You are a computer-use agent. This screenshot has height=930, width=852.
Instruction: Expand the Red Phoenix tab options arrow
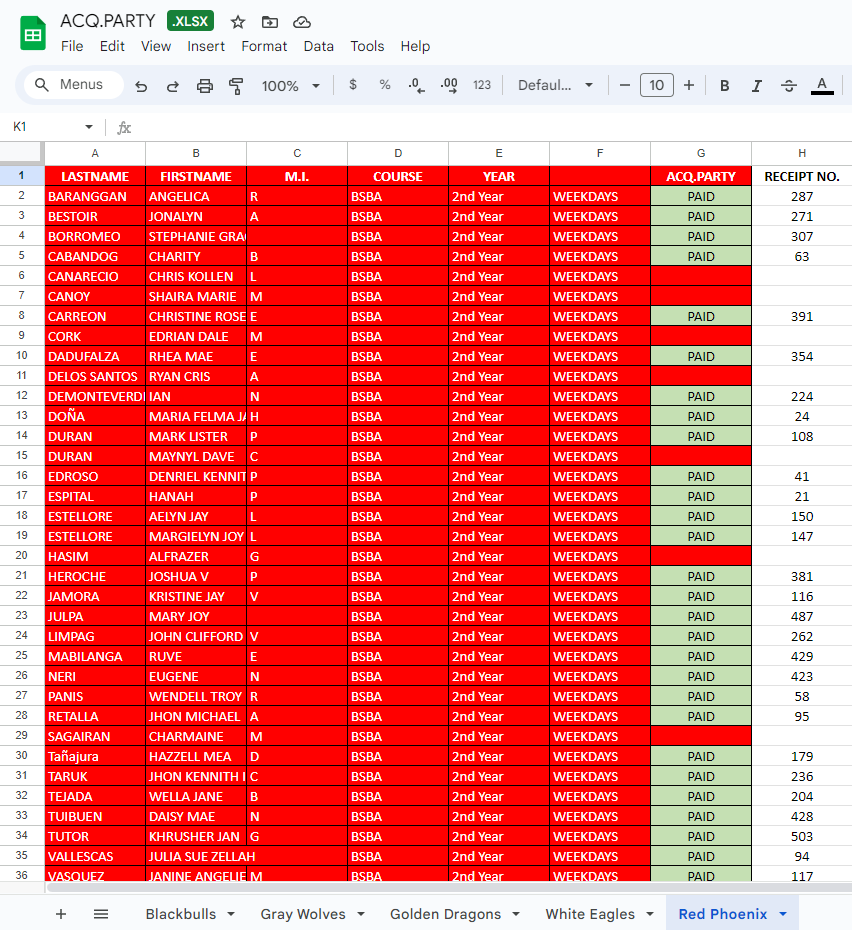pos(783,914)
